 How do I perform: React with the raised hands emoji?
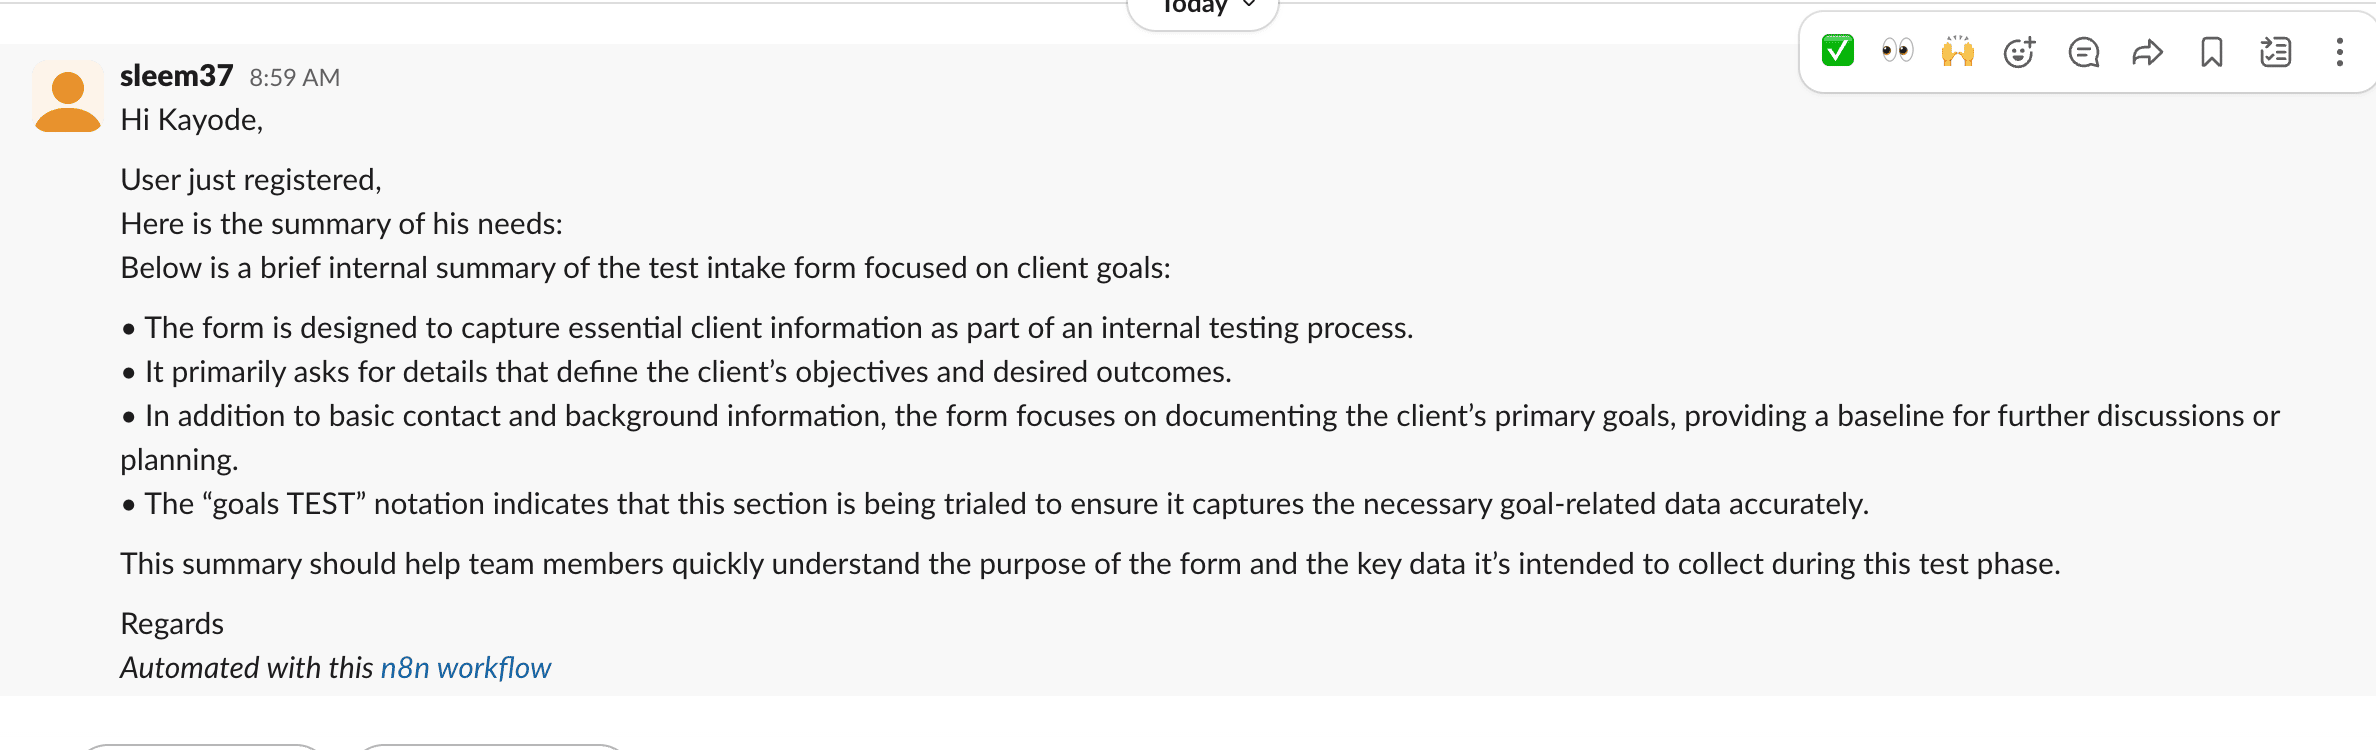coord(1957,51)
